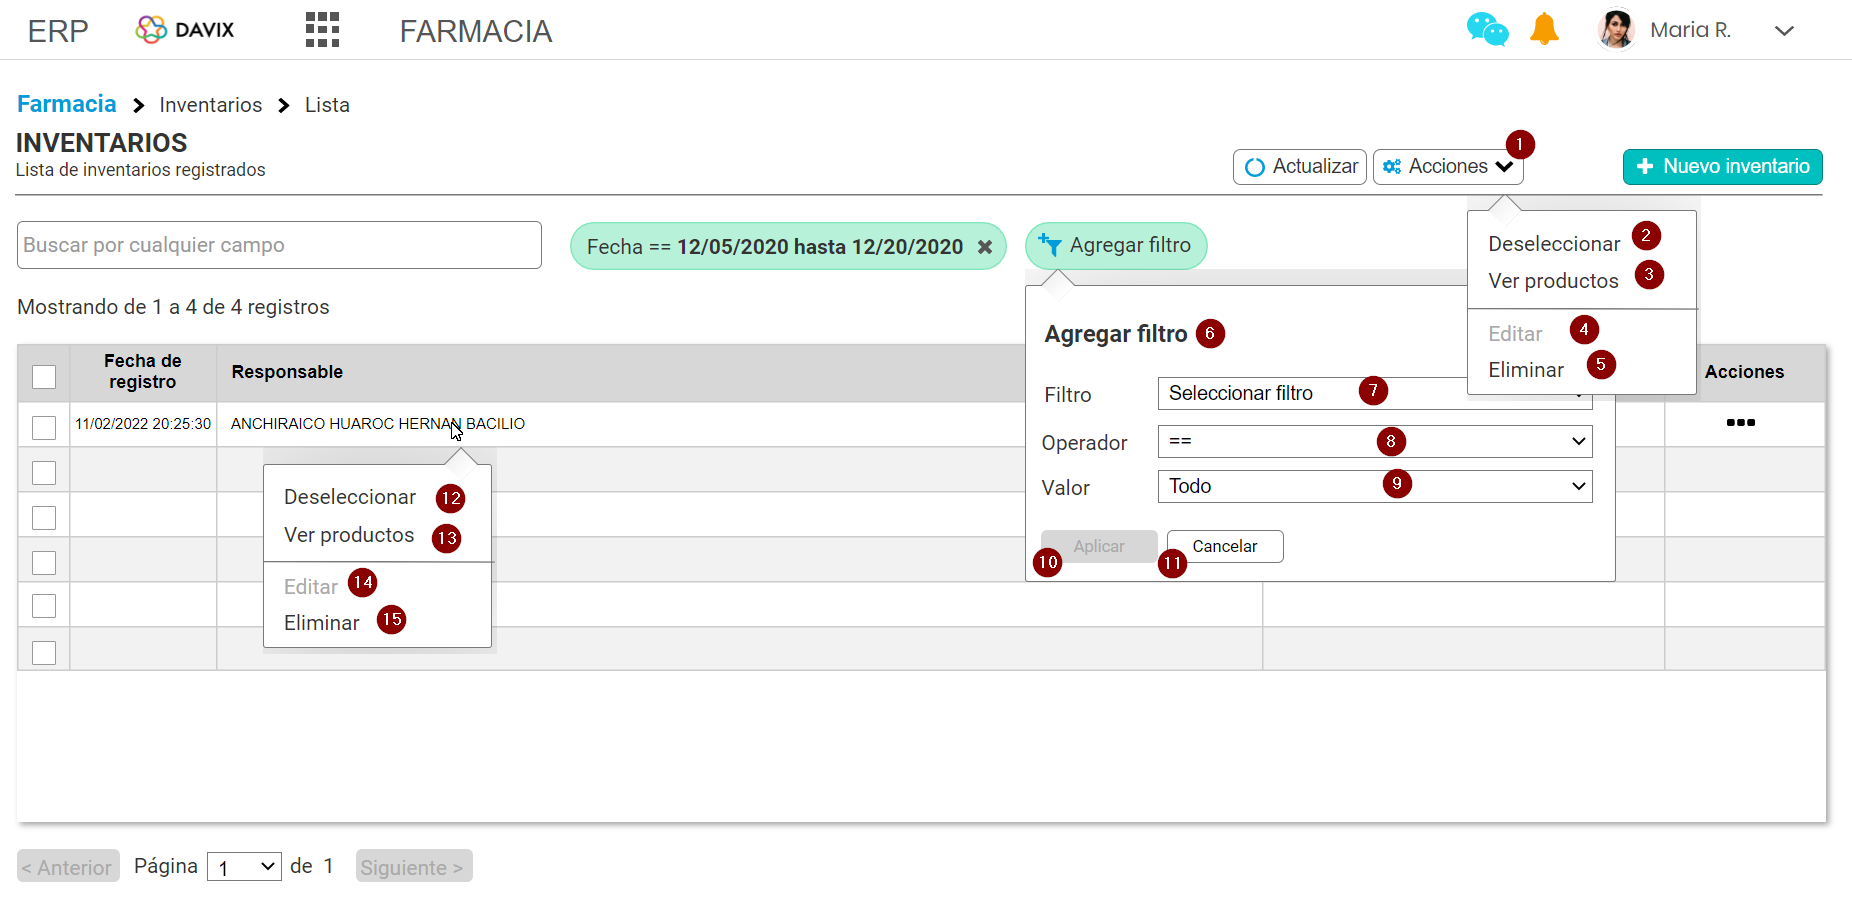Click the filter icon on Agregar filtro
Screen dimensions: 1852x901
1050,245
